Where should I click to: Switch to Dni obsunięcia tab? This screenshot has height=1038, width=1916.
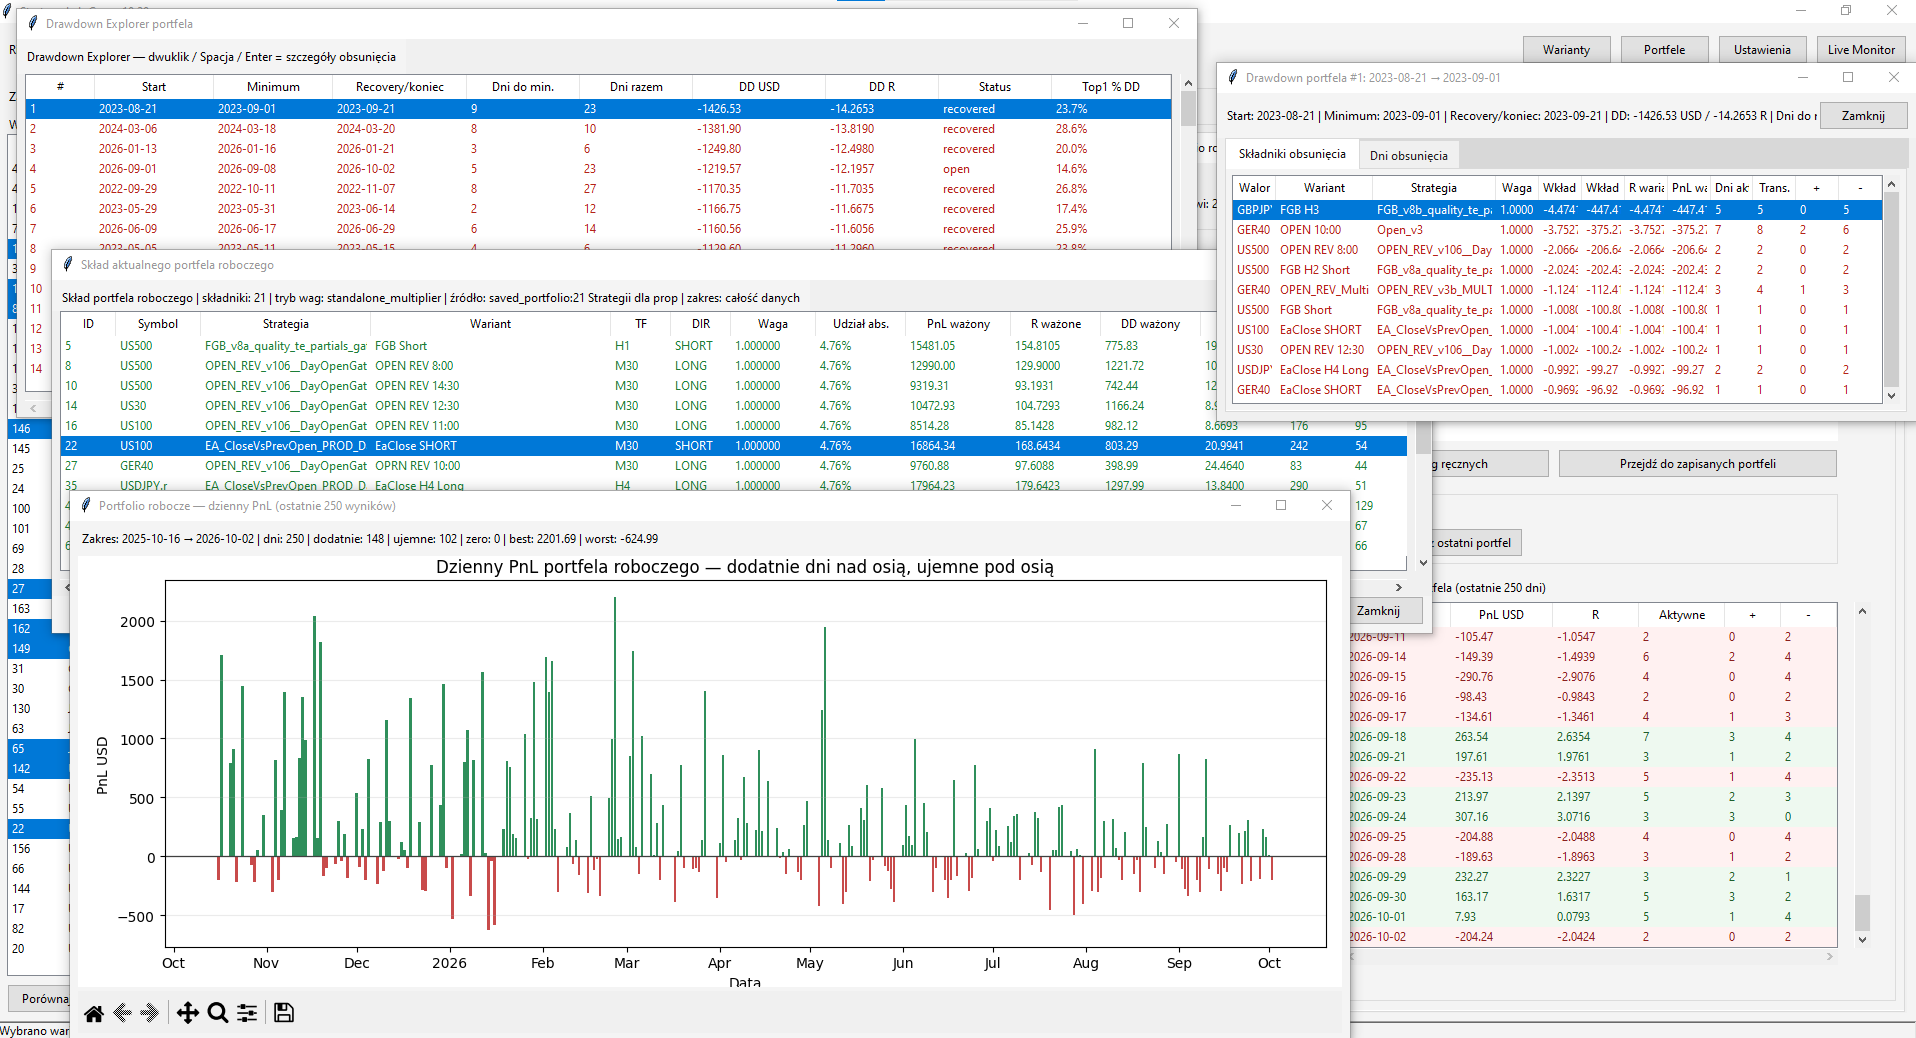click(x=1408, y=155)
